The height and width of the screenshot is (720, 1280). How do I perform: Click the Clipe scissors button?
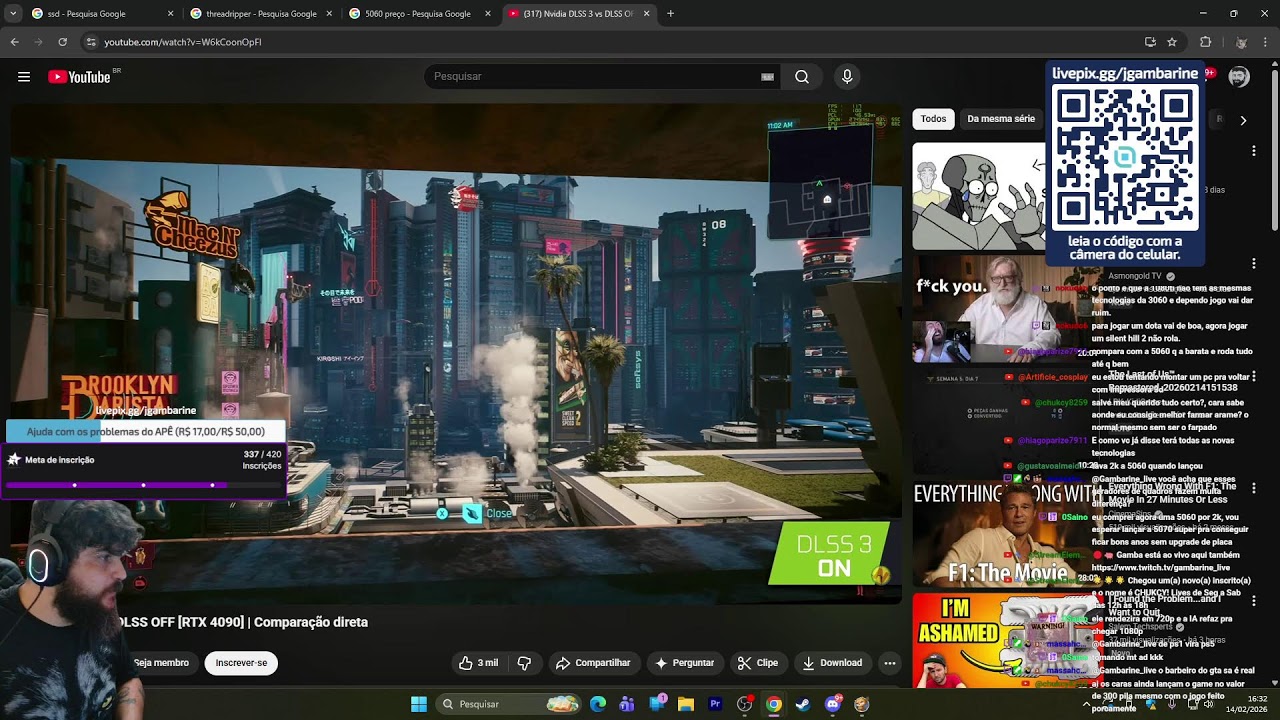click(x=758, y=663)
